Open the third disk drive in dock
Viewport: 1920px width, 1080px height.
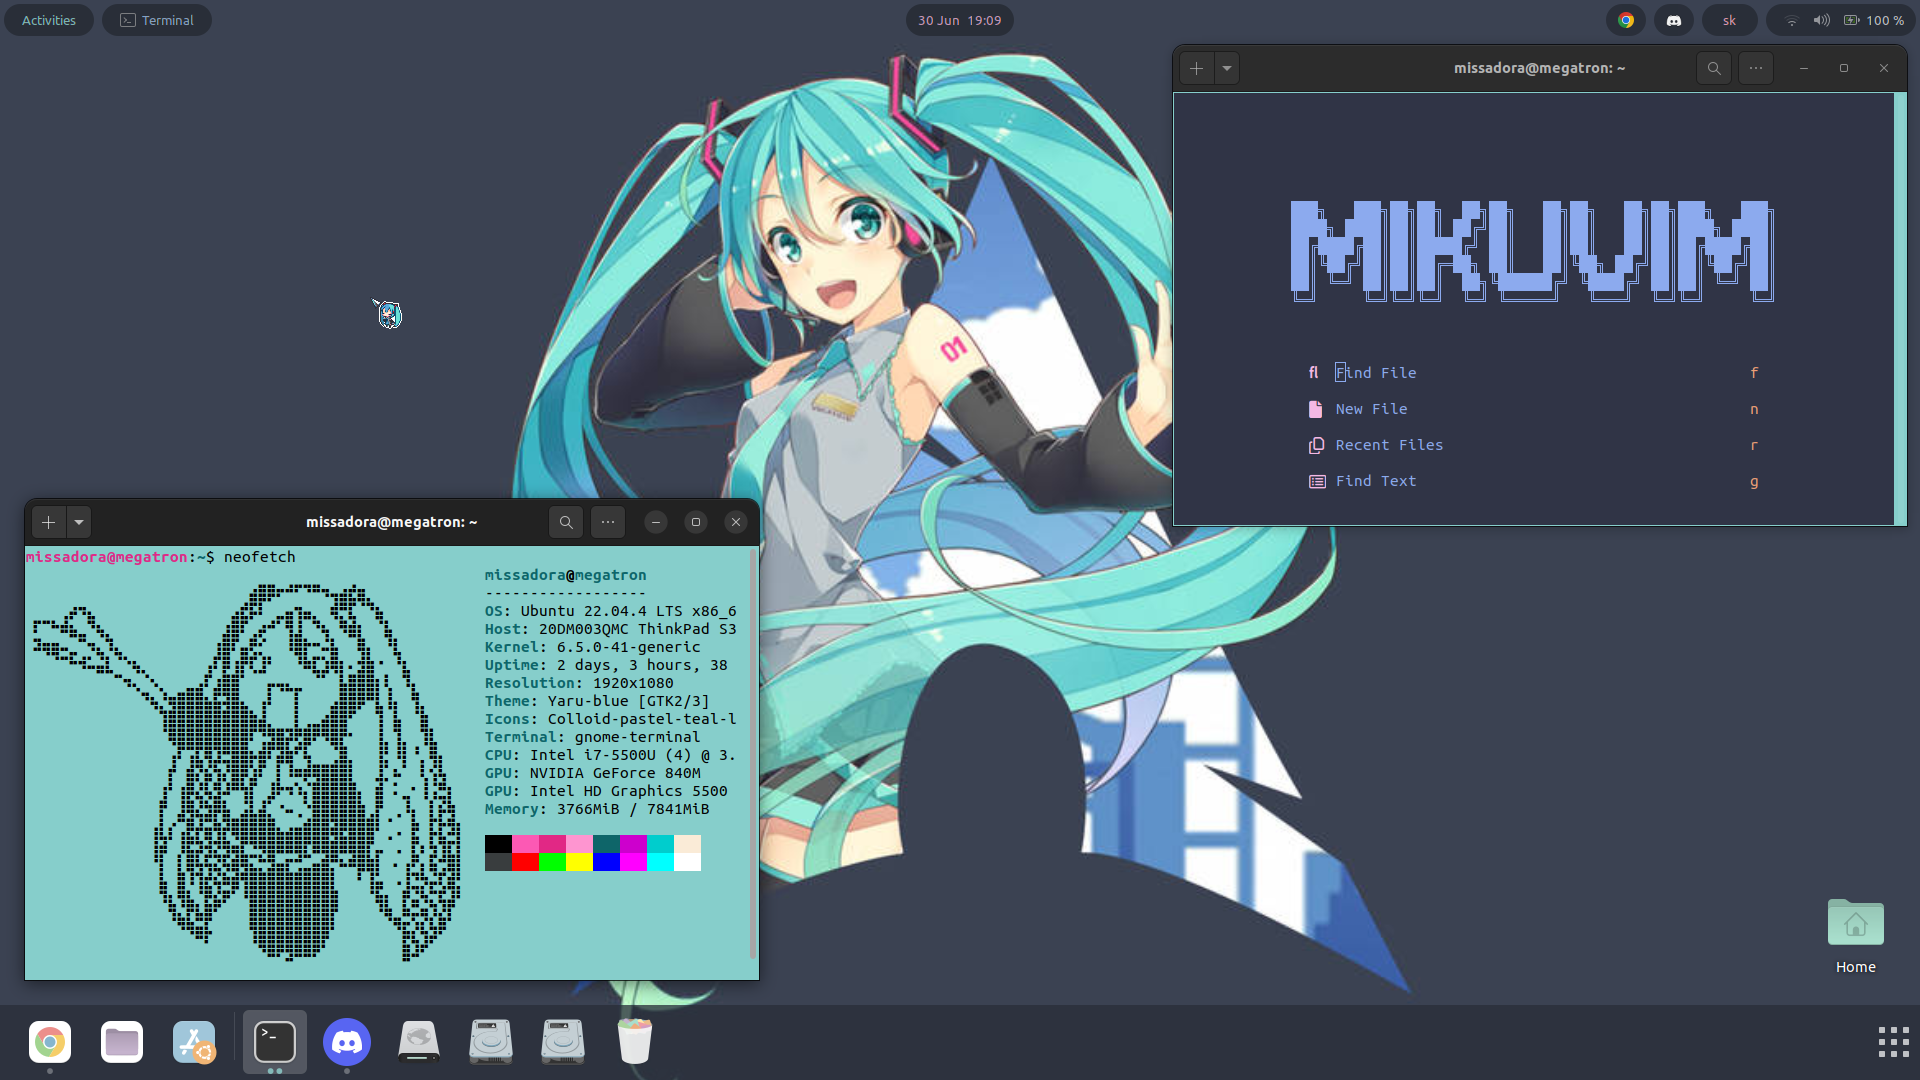tap(563, 1042)
